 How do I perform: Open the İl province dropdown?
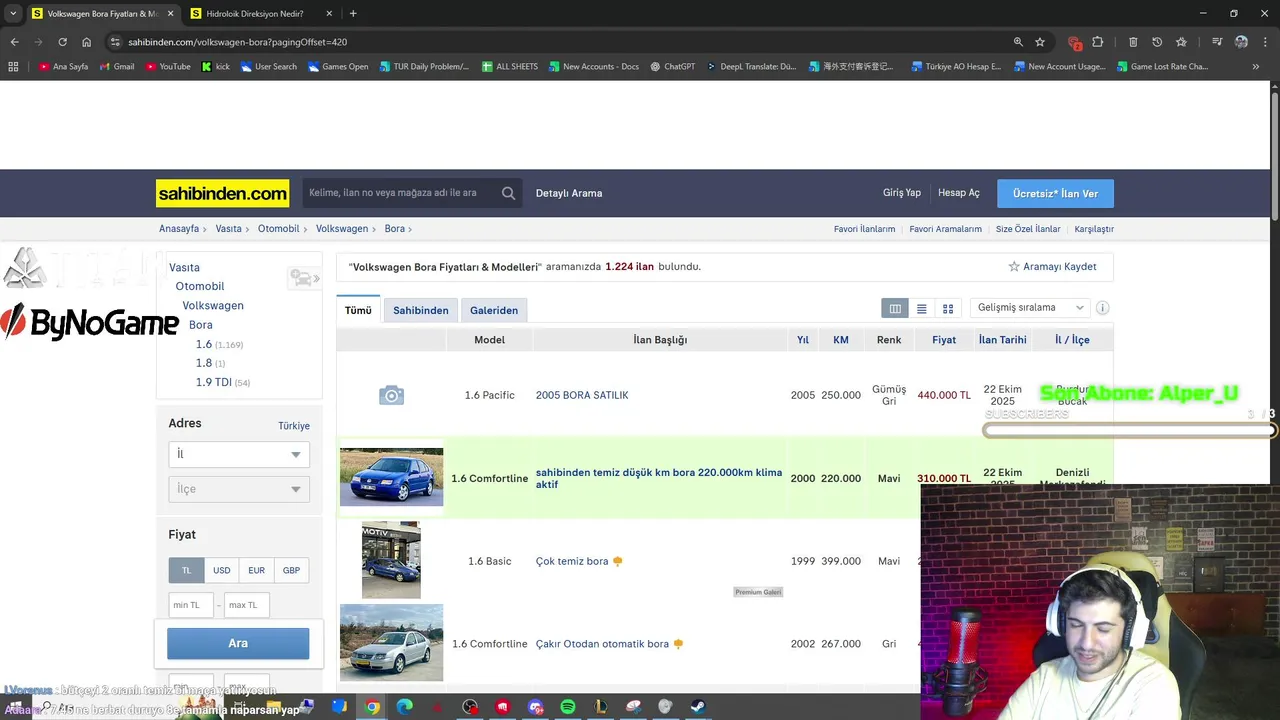coord(239,454)
